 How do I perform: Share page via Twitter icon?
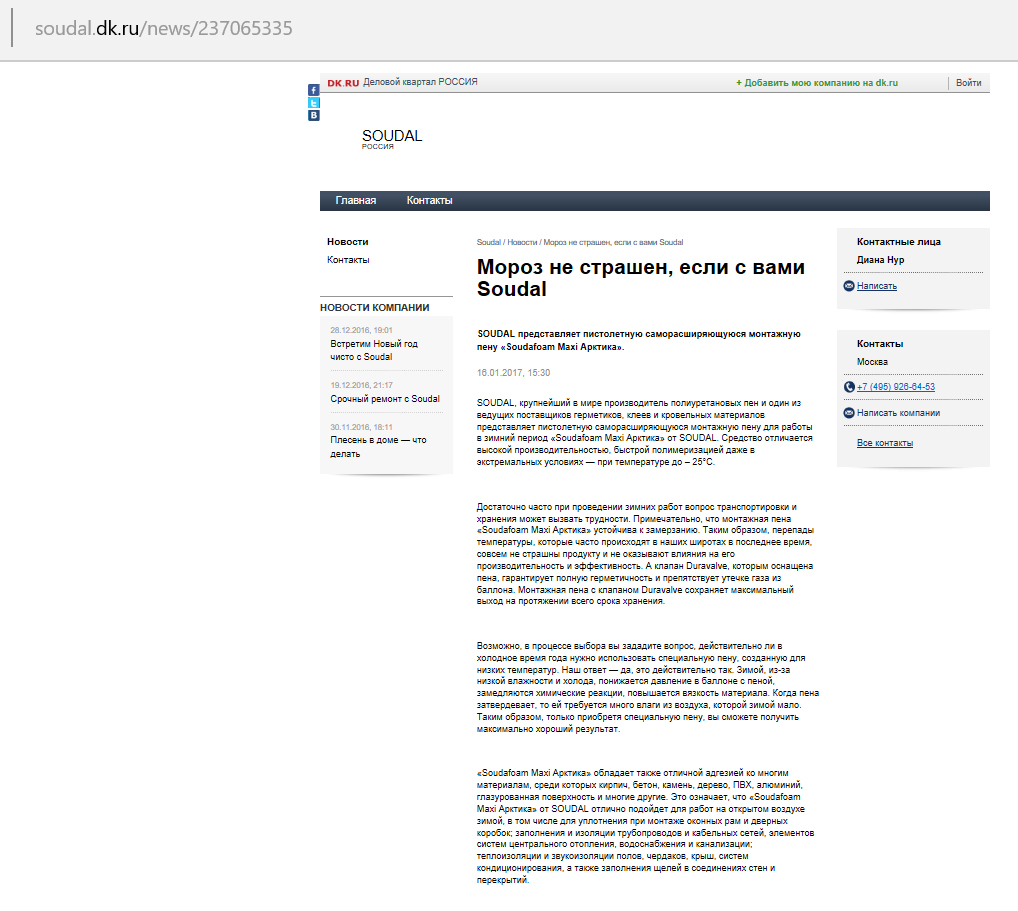click(x=314, y=103)
